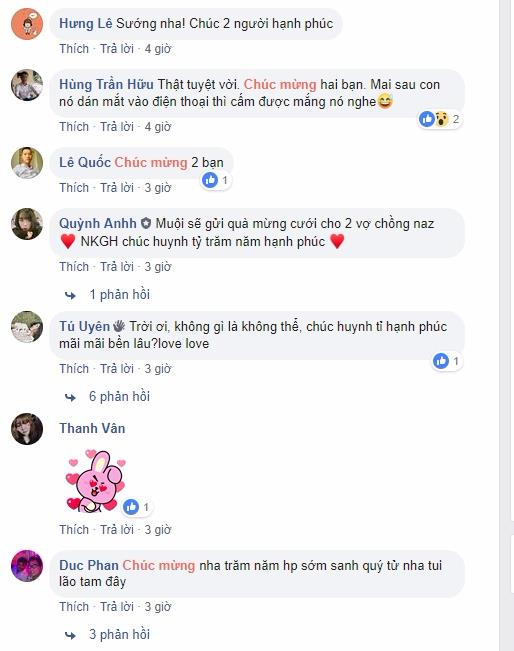Click the badge icon beside Quỳnh Anh
514x651 pixels.
[146, 223]
